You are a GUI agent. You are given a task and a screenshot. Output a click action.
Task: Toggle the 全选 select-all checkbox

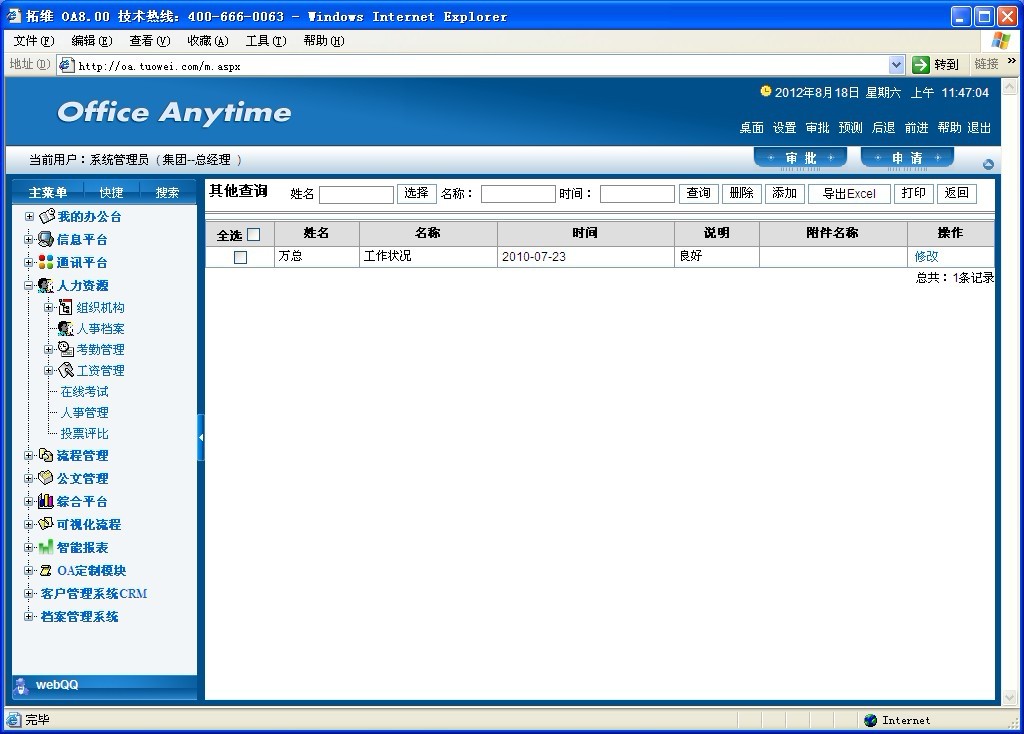pos(254,235)
